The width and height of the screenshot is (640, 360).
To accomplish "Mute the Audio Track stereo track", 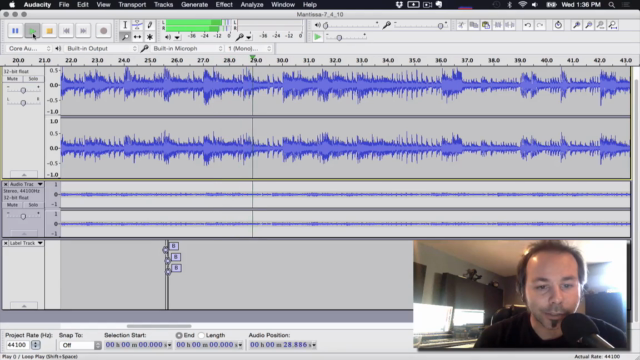I will [12, 204].
